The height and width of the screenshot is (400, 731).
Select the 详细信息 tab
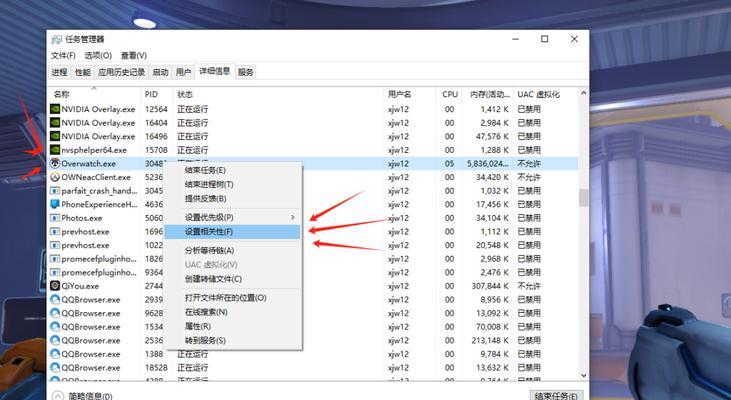tap(214, 71)
